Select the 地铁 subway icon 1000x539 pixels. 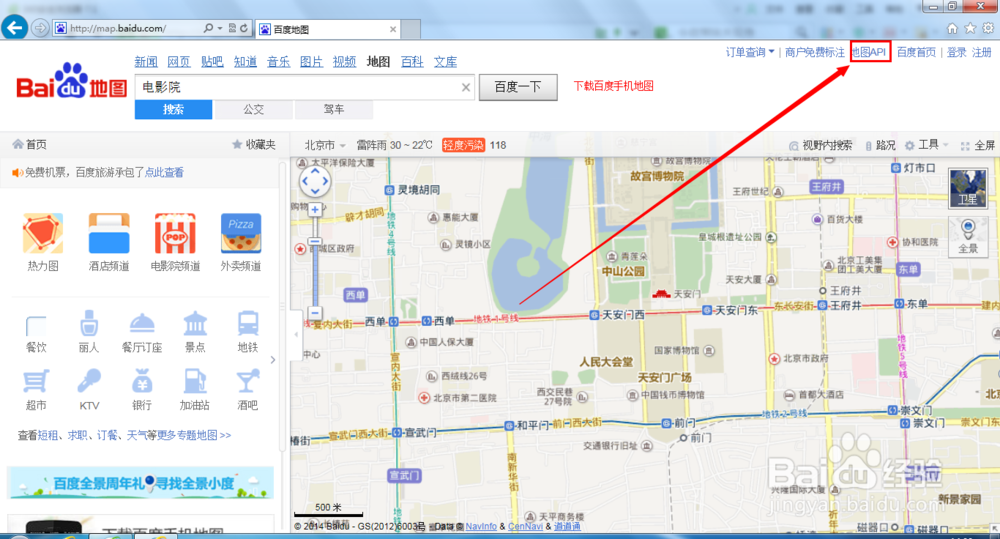[247, 323]
